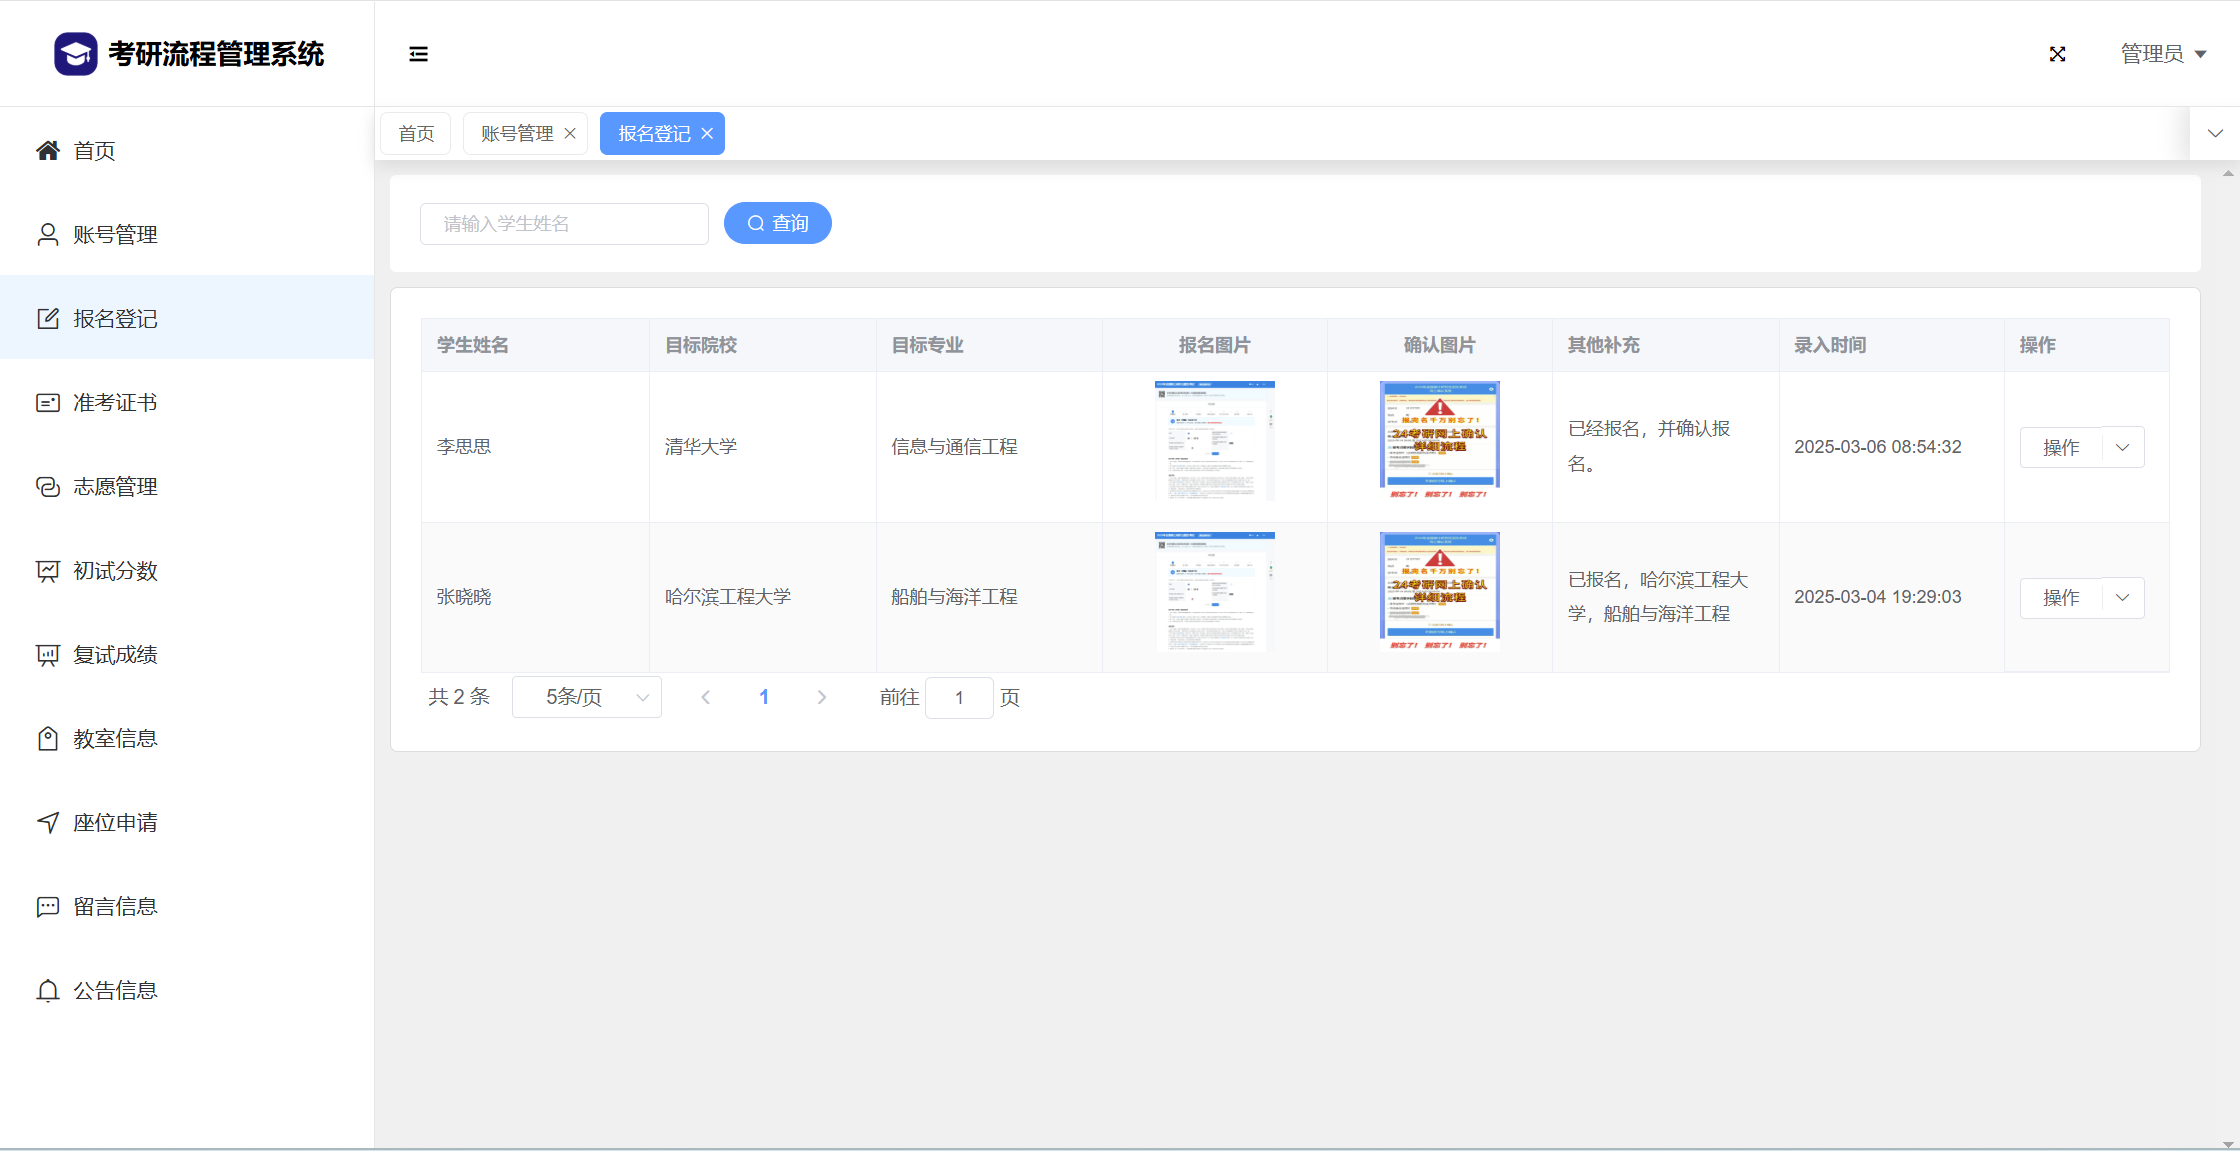Click 操作 button for 张晓晓
This screenshot has width=2240, height=1151.
[x=2061, y=598]
